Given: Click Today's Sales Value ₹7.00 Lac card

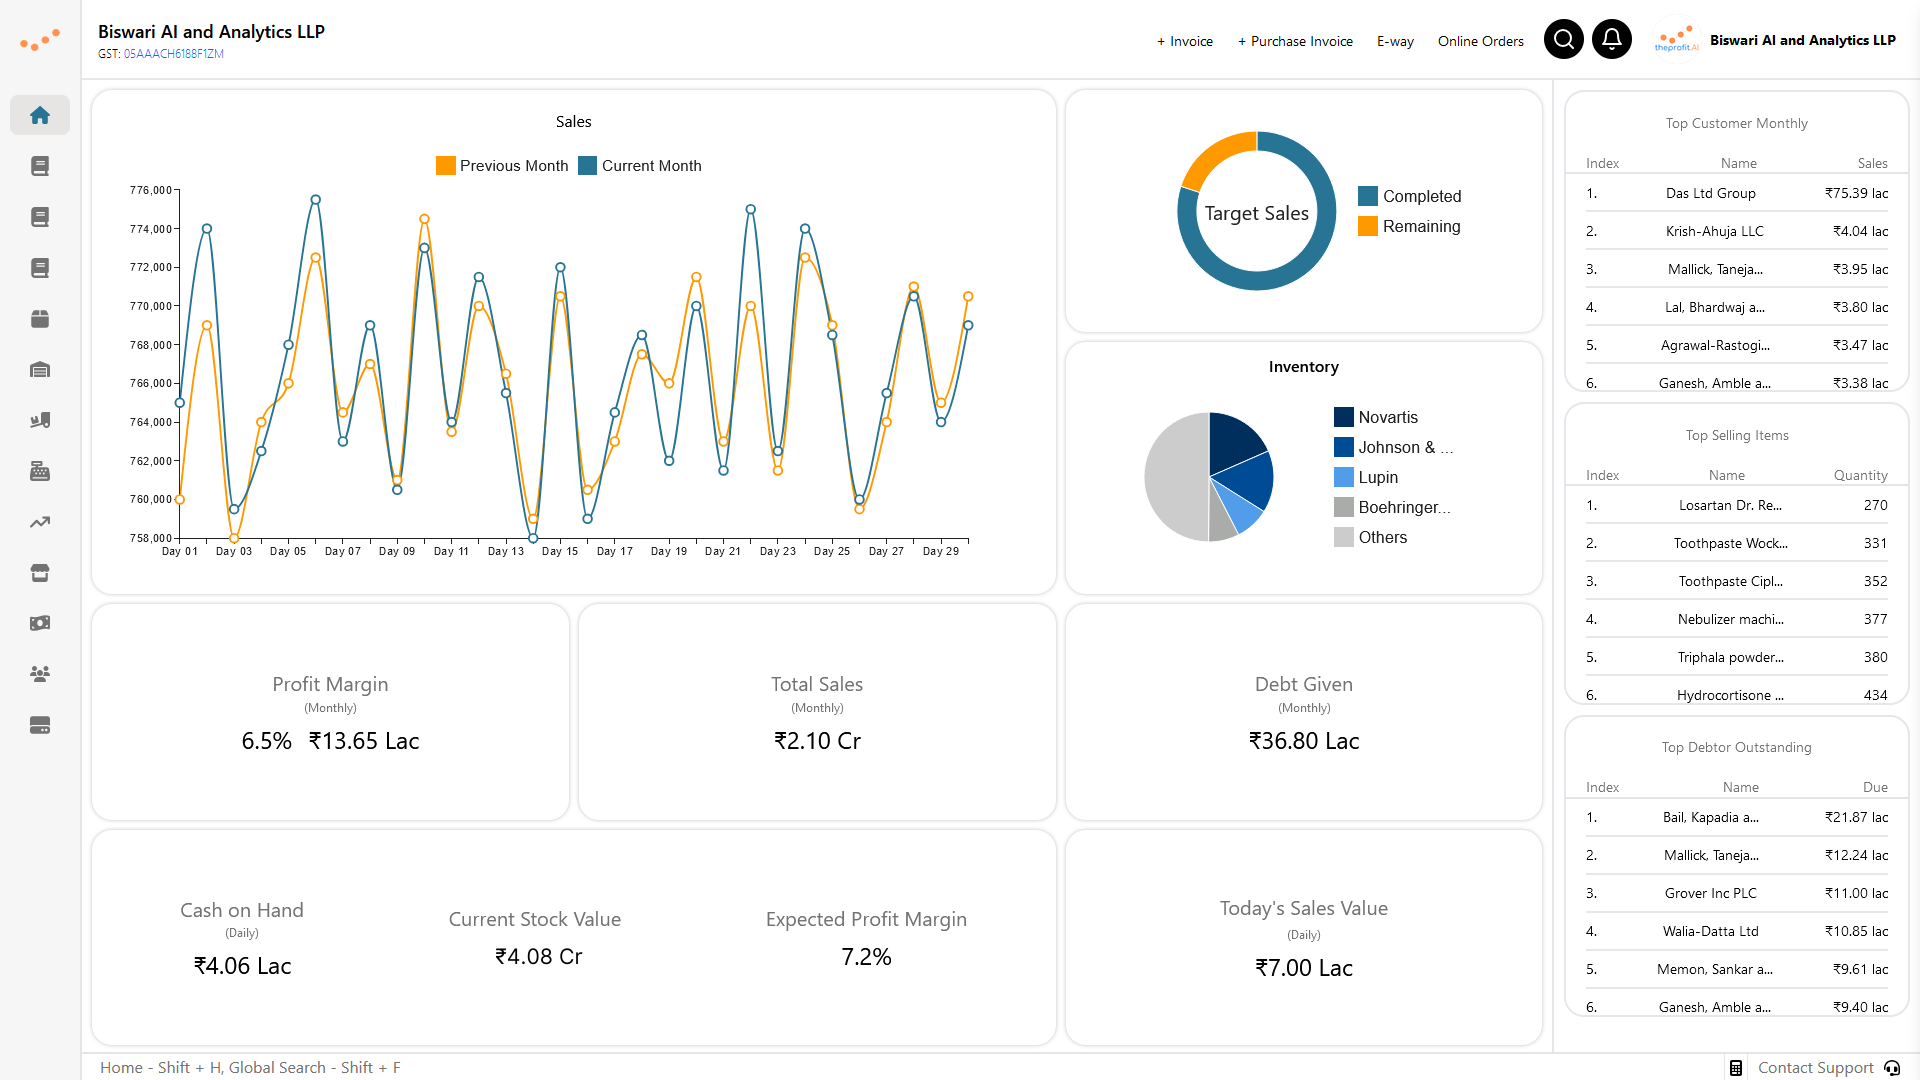Looking at the screenshot, I should [x=1304, y=938].
